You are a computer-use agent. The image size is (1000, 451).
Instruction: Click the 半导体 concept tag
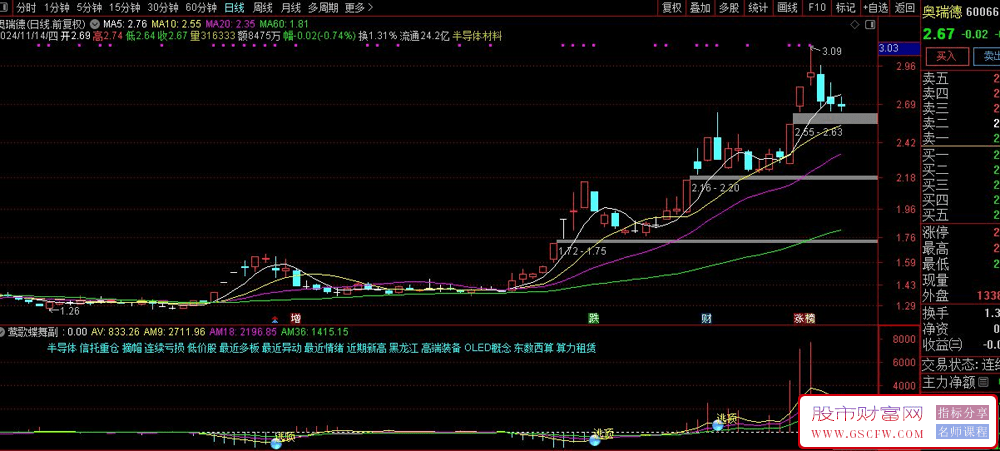point(61,348)
